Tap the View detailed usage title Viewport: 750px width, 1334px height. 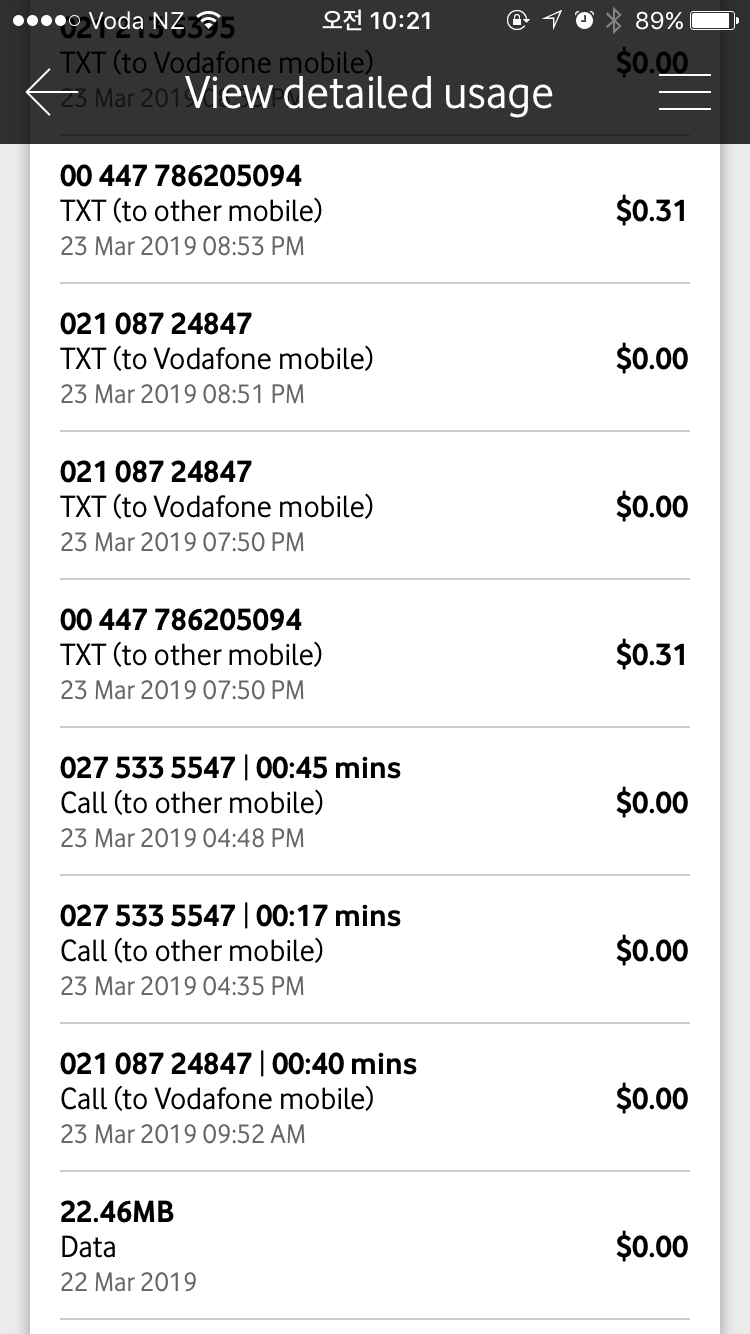coord(368,92)
